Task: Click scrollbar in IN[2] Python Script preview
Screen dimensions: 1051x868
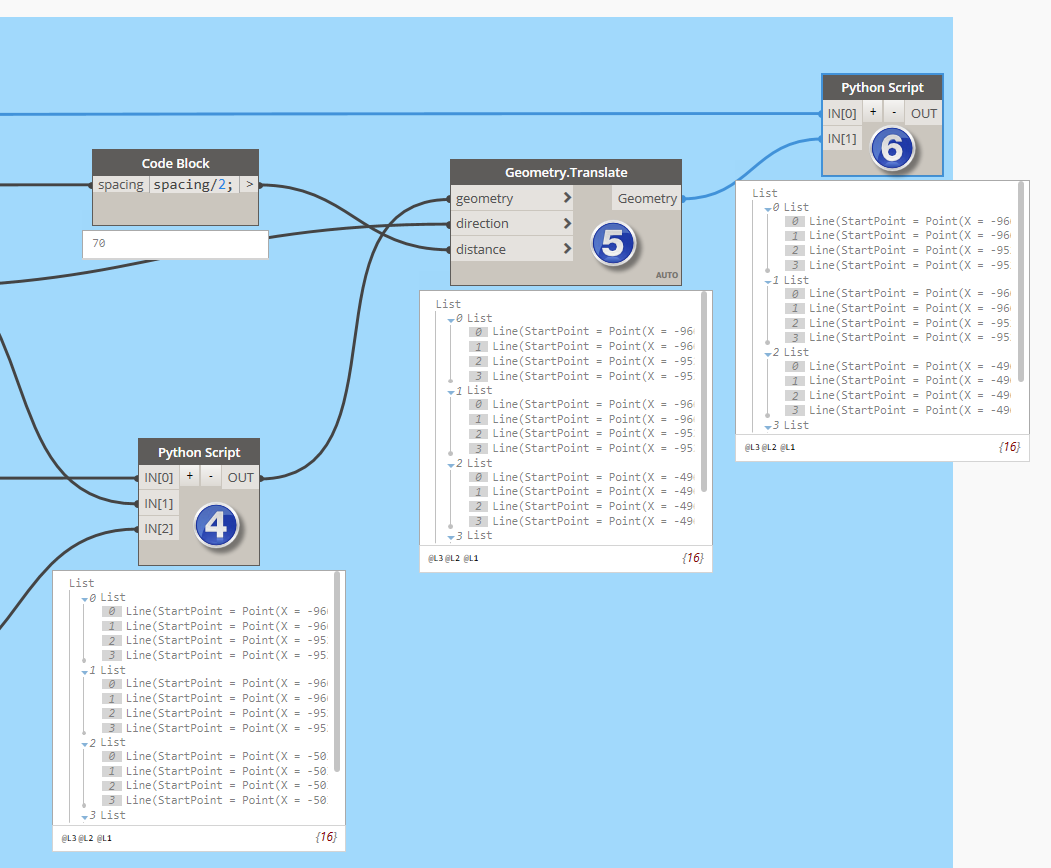Action: (337, 672)
